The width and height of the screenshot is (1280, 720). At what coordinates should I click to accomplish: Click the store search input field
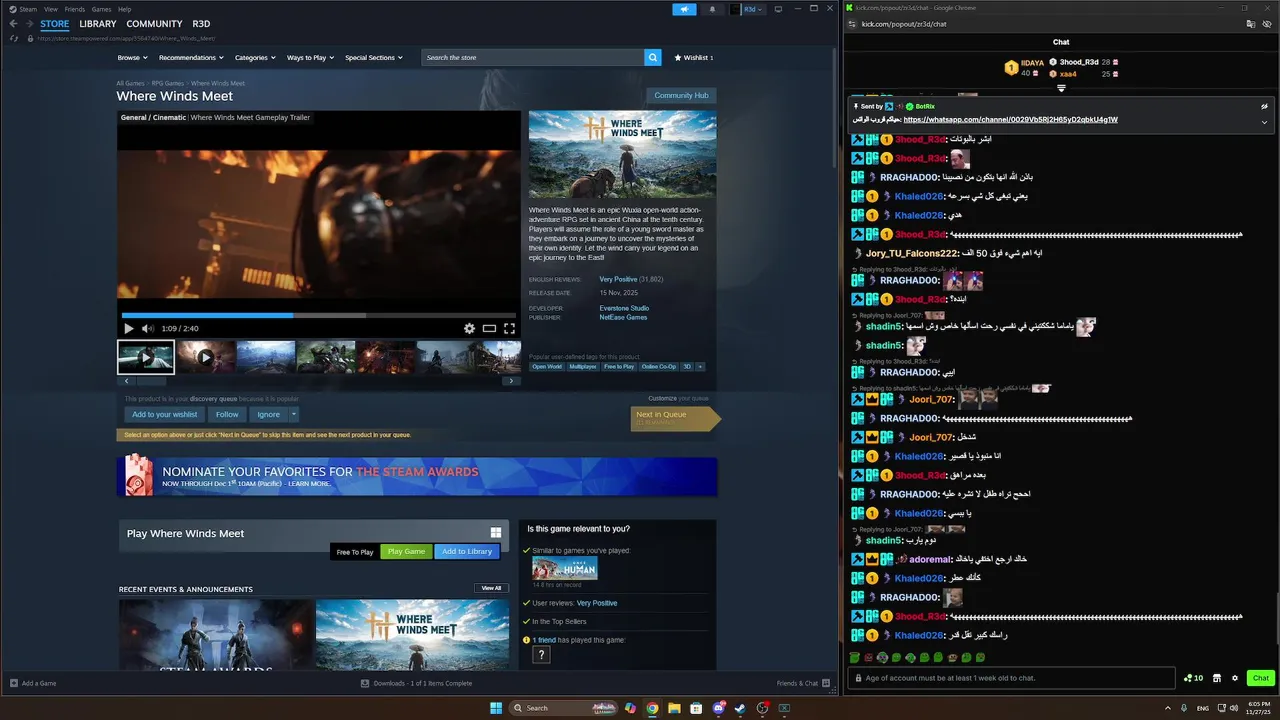pos(533,58)
